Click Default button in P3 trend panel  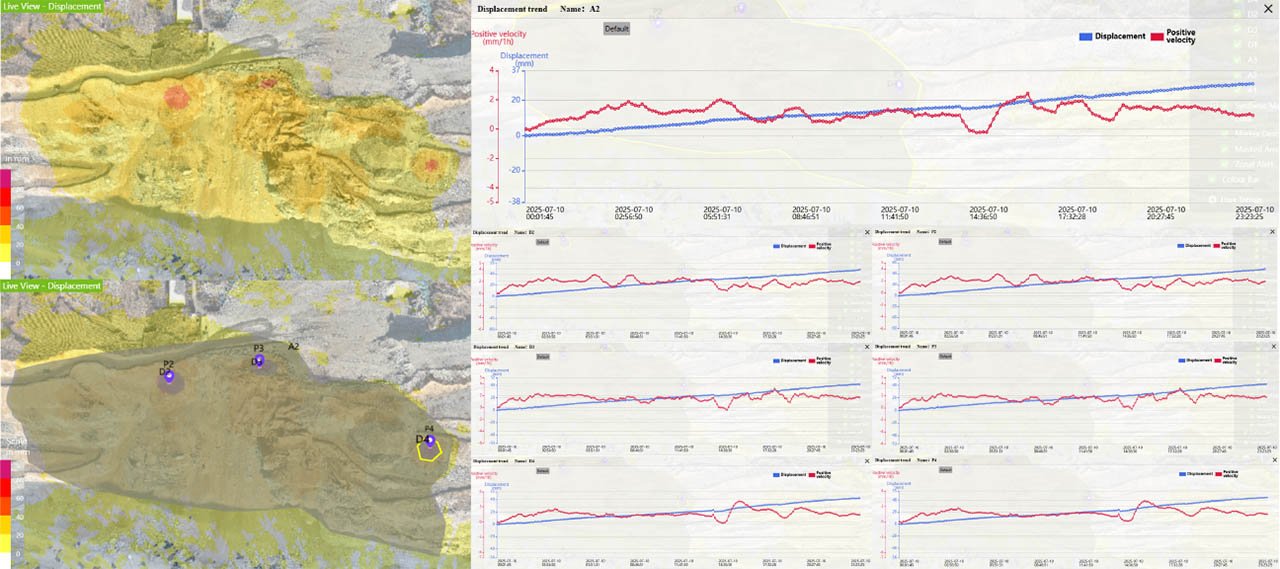click(945, 357)
